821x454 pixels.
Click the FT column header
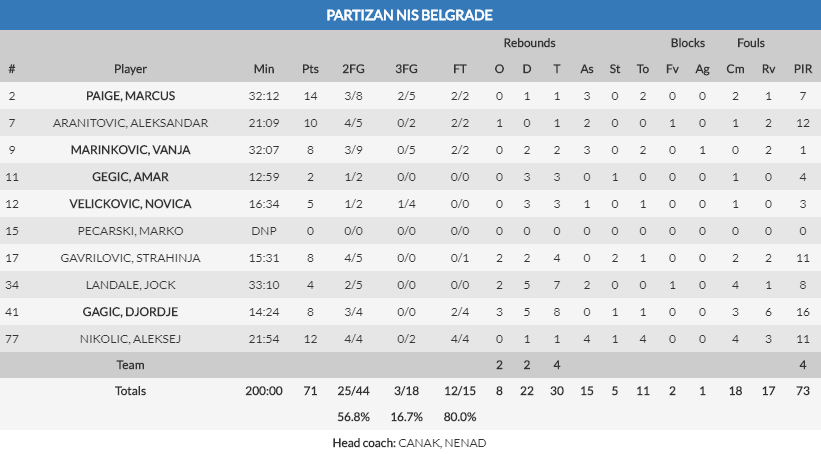click(x=460, y=69)
